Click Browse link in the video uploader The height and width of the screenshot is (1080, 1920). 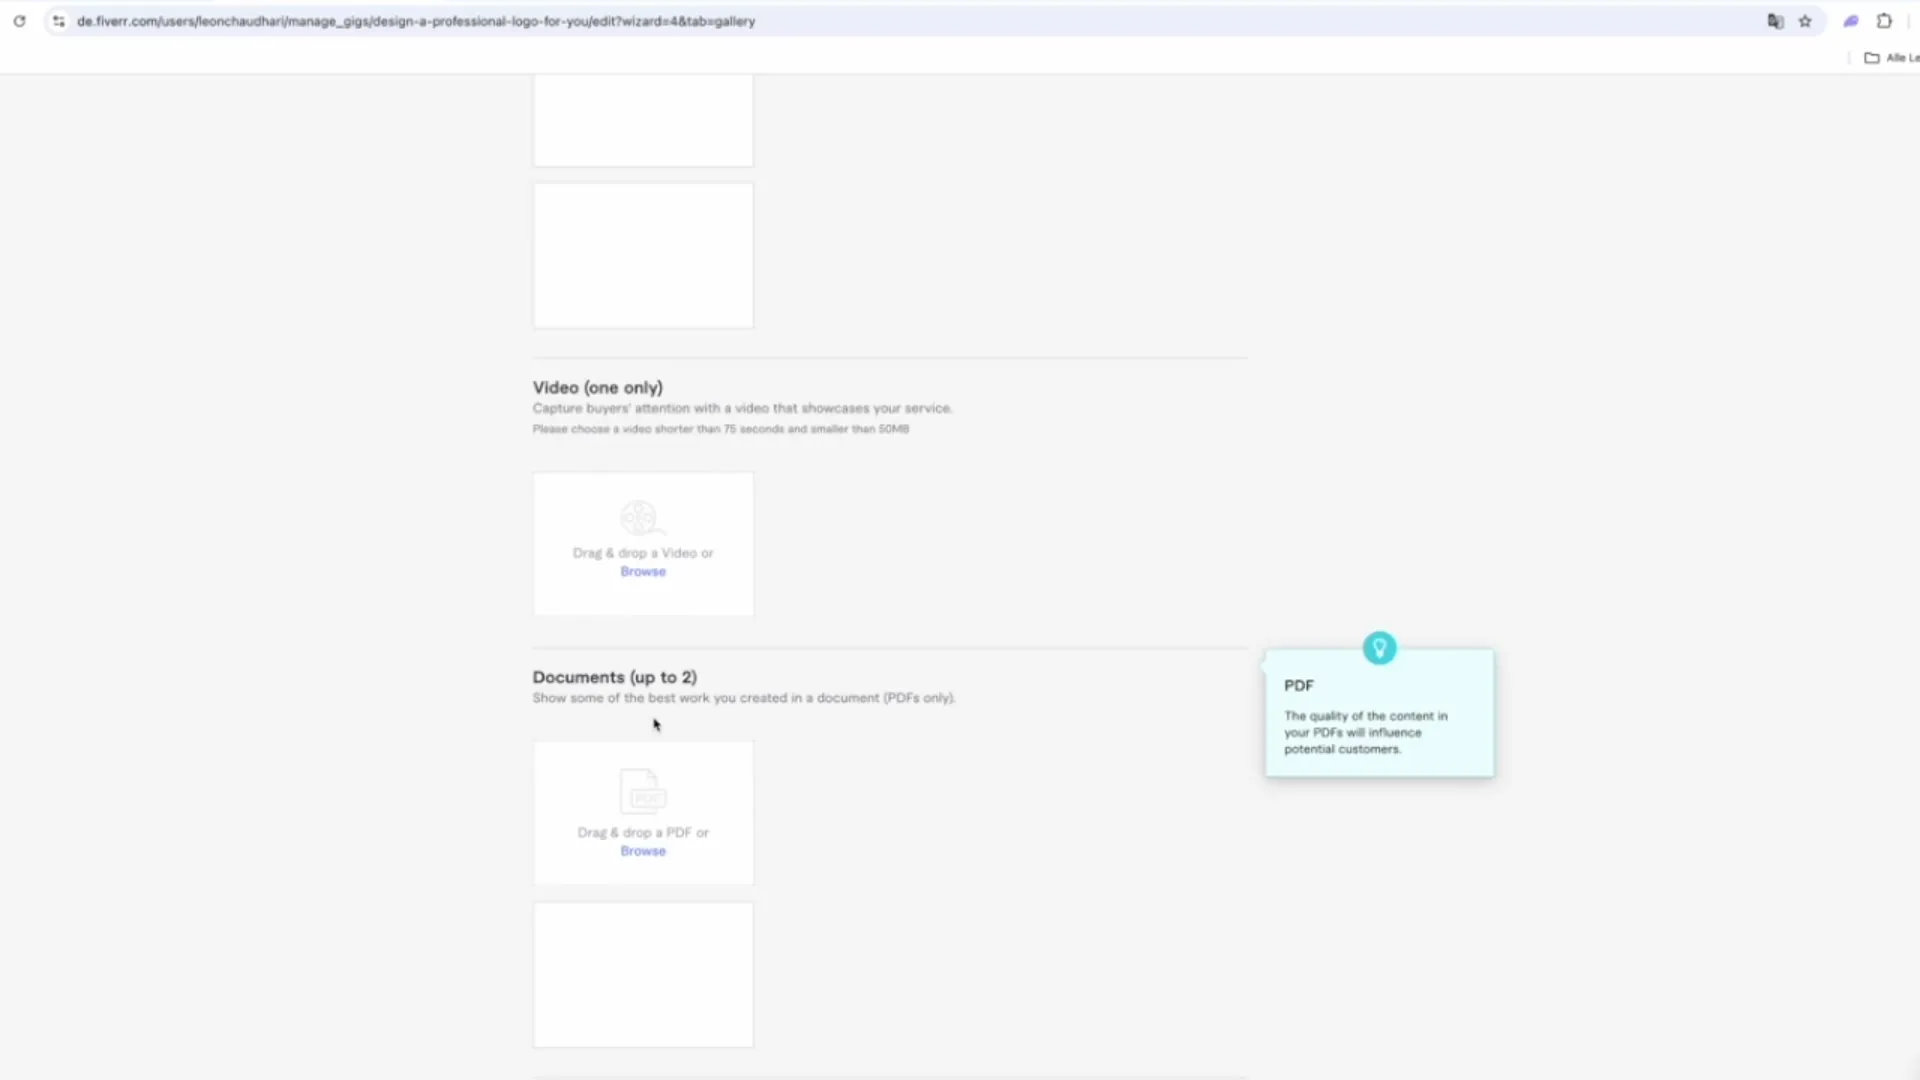click(x=643, y=572)
